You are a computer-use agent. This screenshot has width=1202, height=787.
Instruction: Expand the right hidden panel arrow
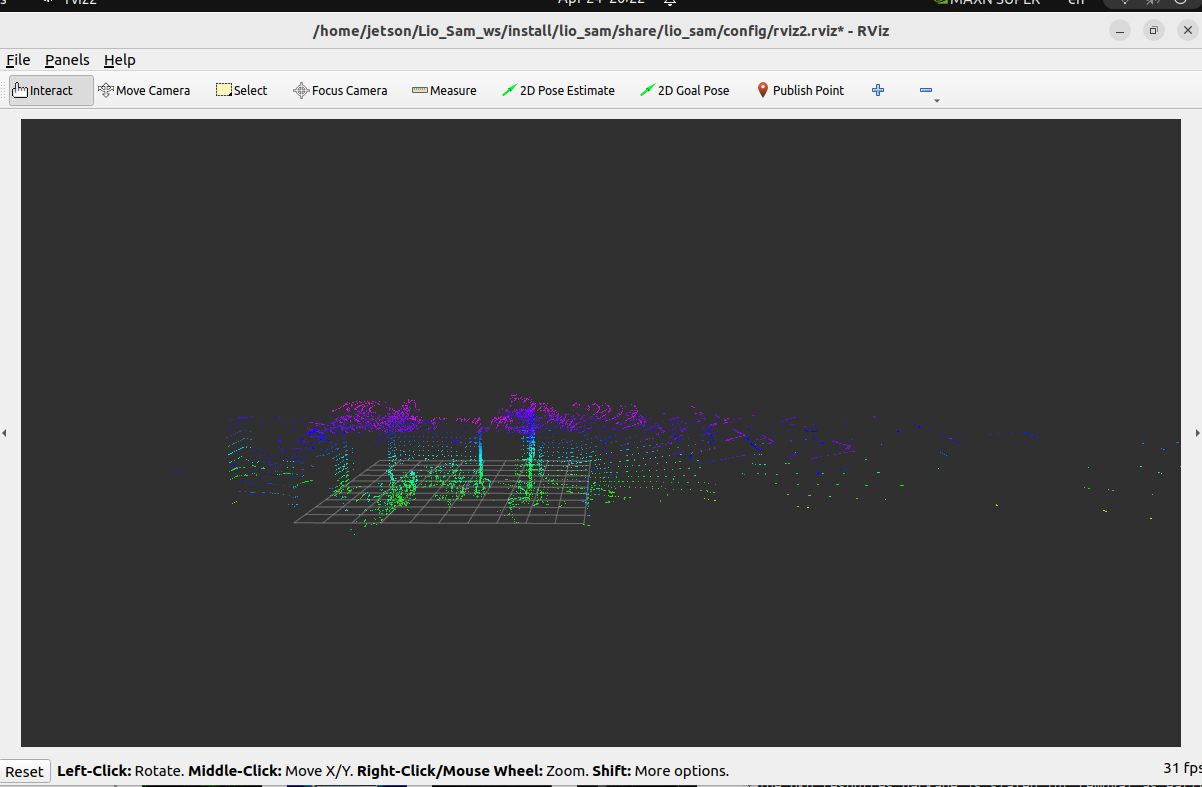pos(1197,433)
